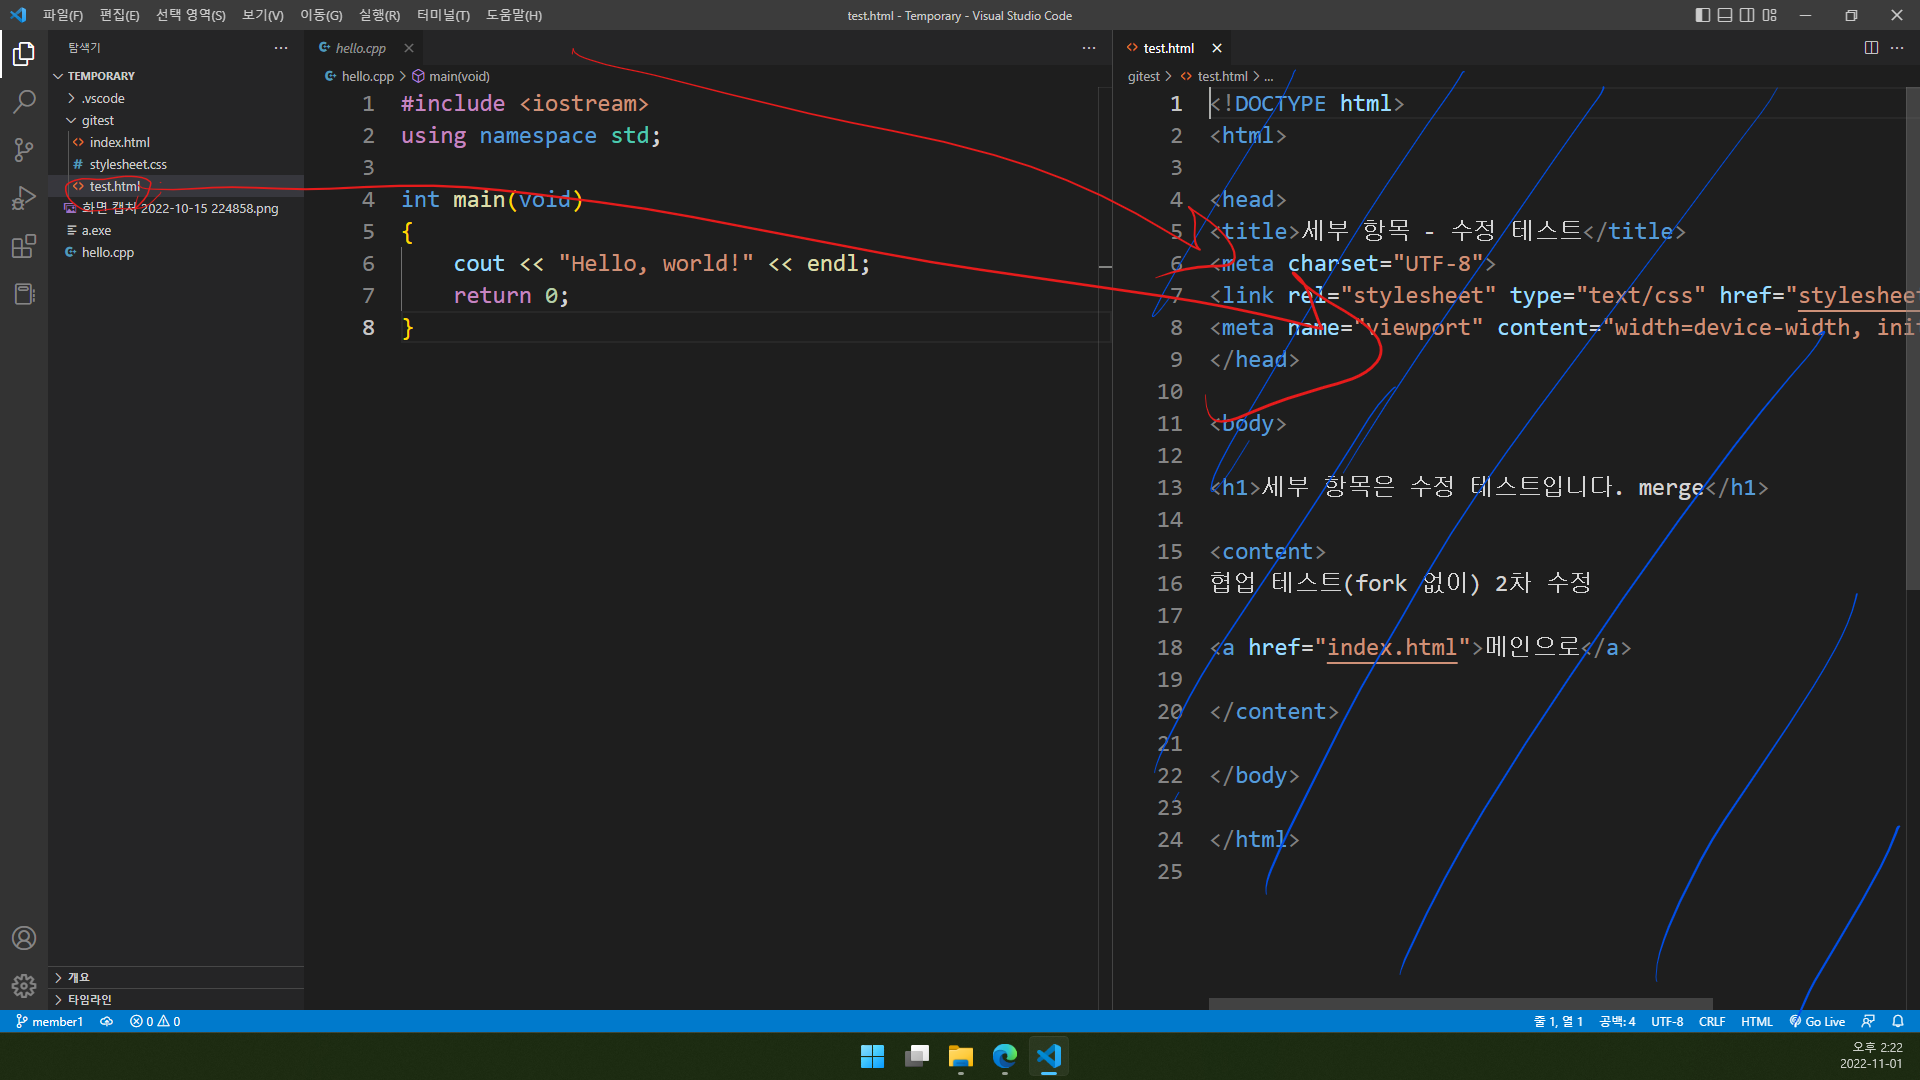Toggle primary side bar layout icon
Viewport: 1920px width, 1080px height.
[x=1703, y=15]
